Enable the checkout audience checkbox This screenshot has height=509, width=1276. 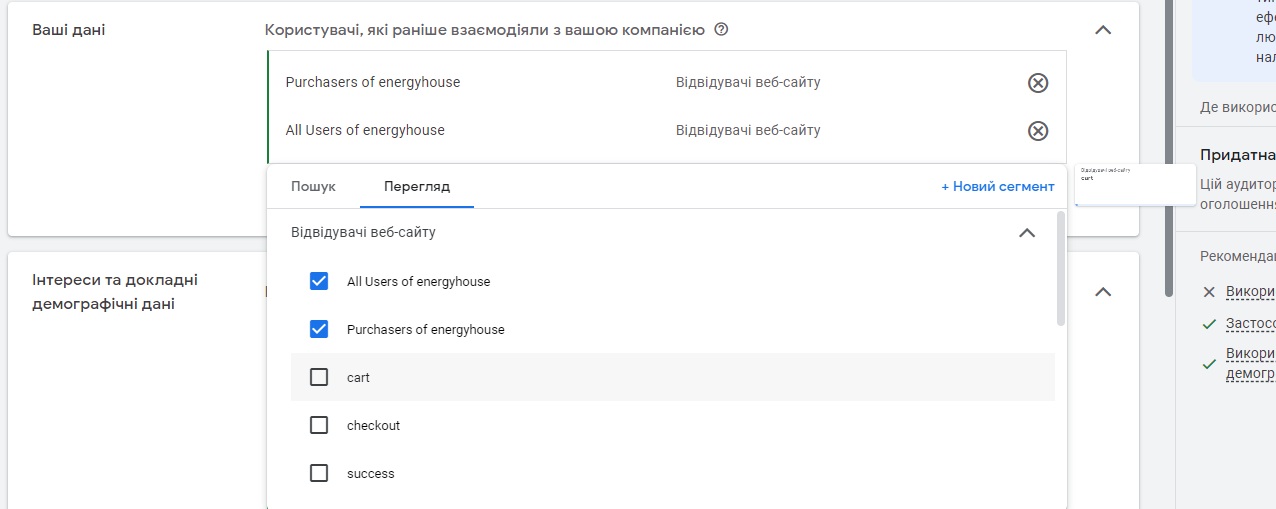(319, 425)
